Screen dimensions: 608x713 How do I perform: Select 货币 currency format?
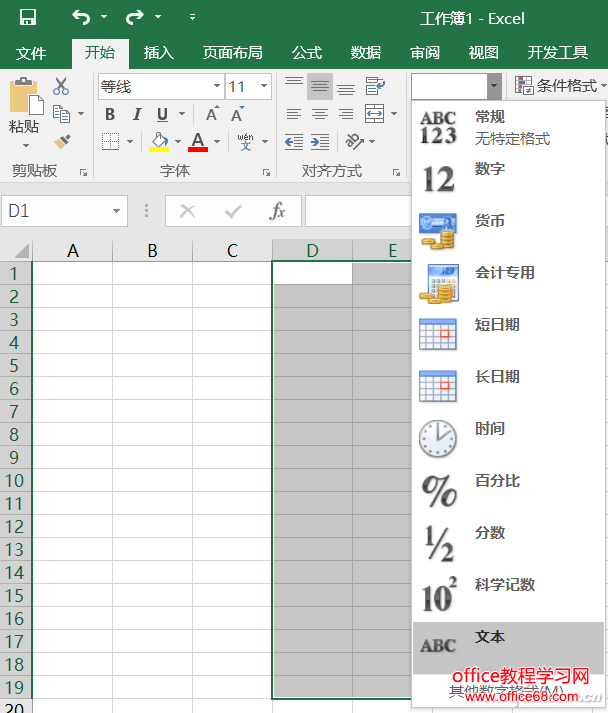508,231
